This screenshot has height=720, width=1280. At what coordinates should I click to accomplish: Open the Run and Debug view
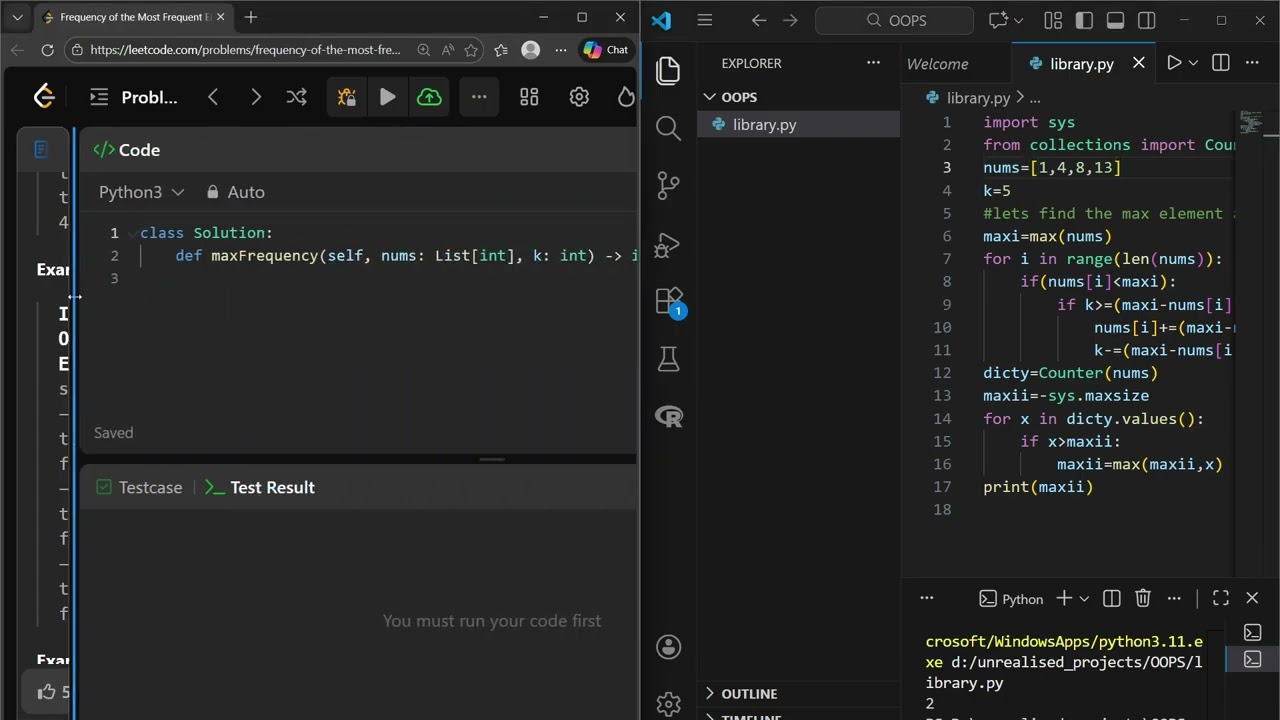(x=668, y=244)
